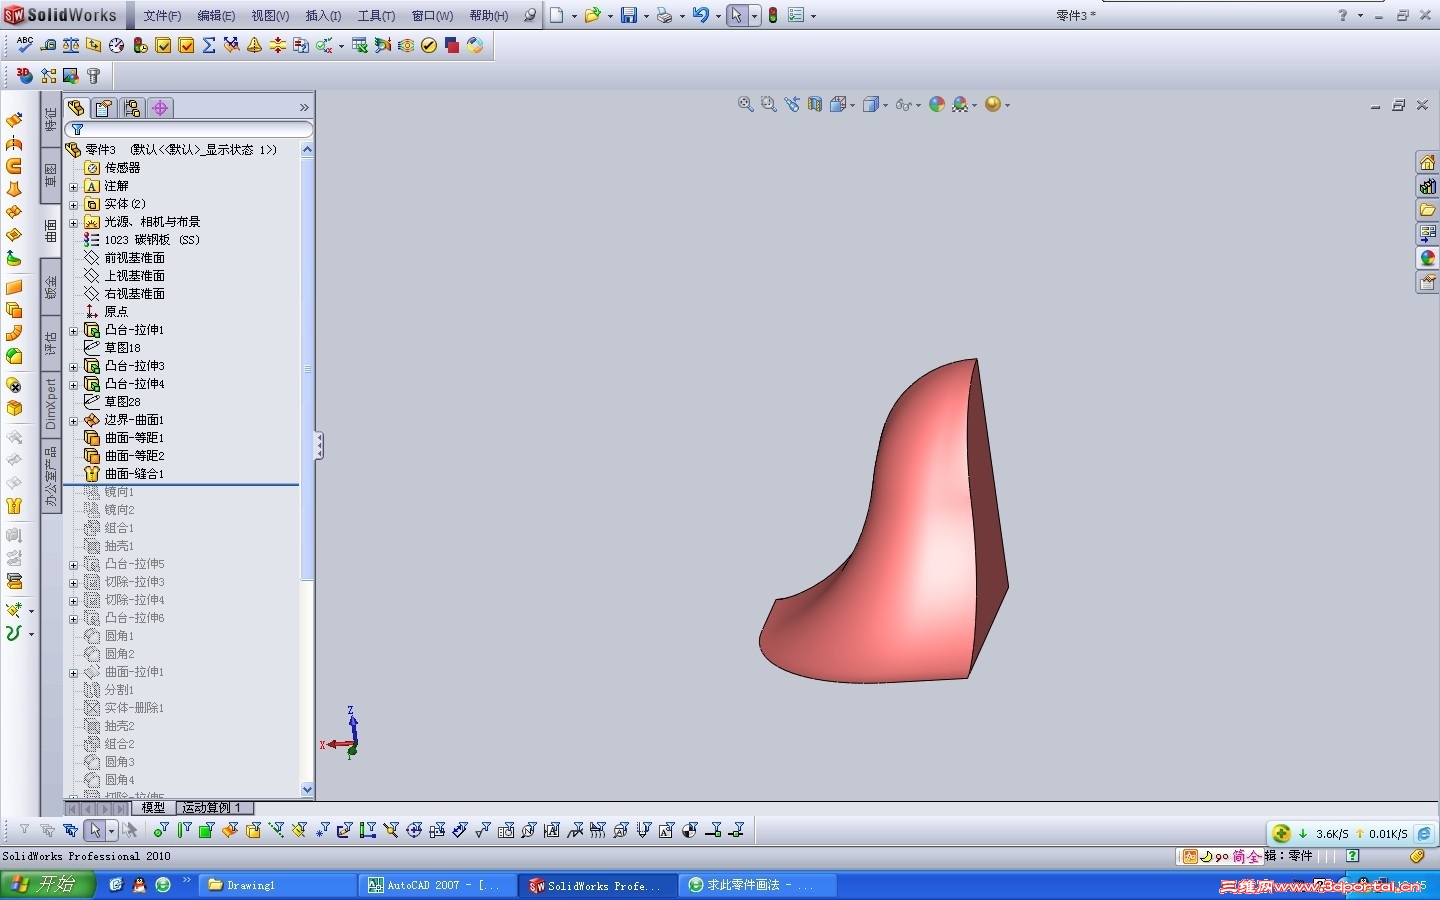
Task: Click Zoom to Fit in view toolbar
Action: tap(745, 104)
